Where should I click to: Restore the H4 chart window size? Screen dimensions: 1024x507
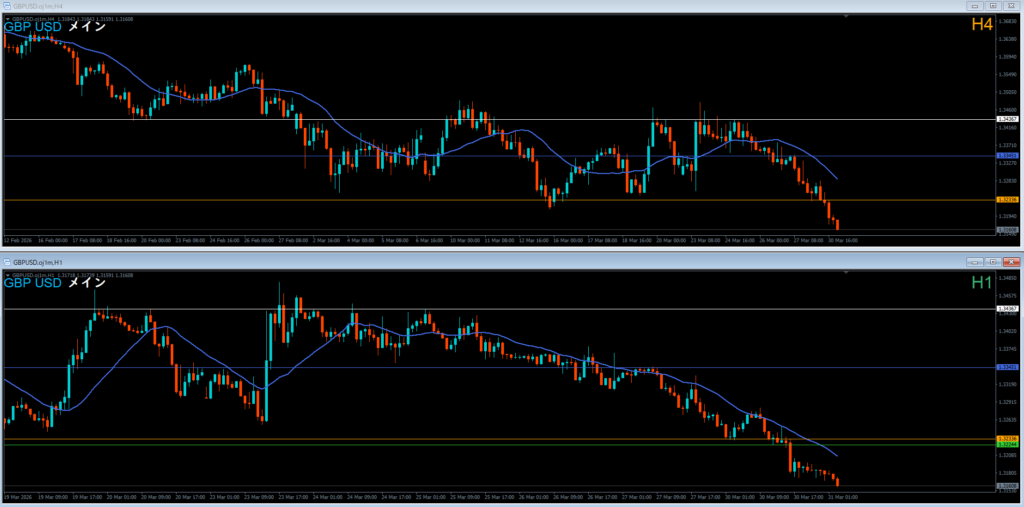[x=991, y=5]
